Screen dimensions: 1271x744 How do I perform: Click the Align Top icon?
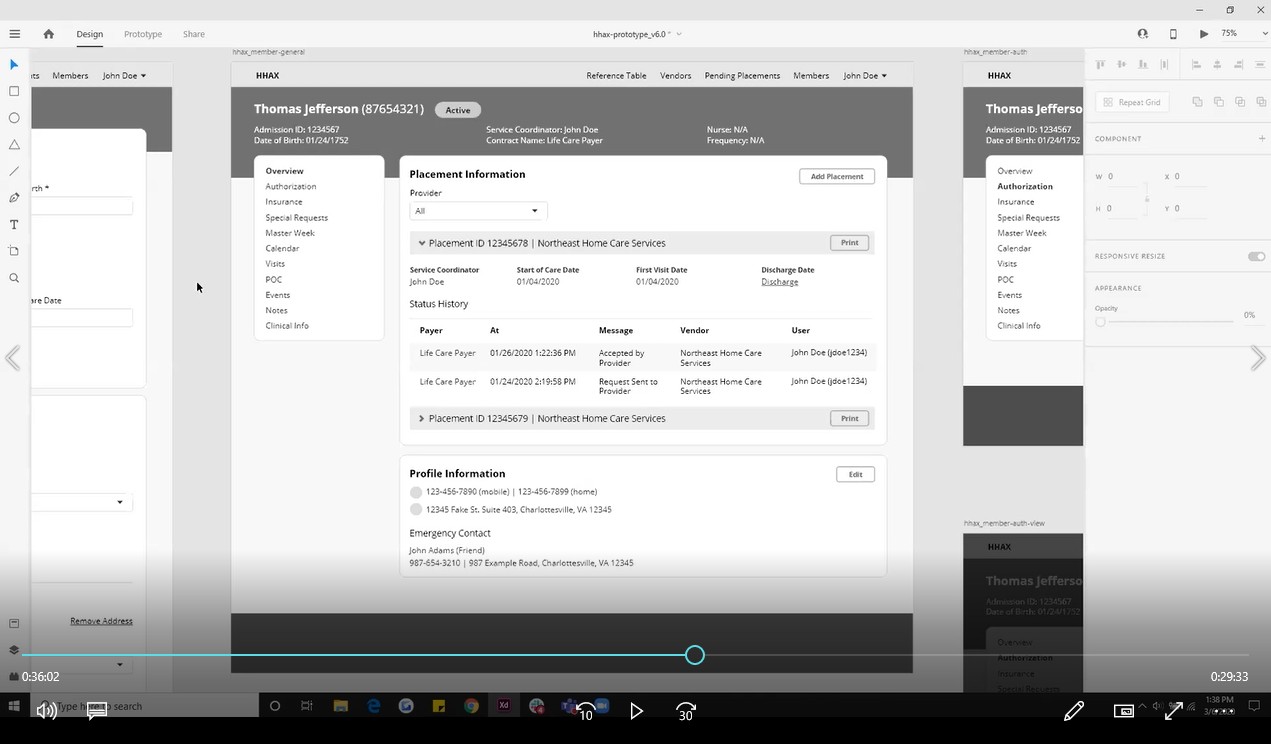(1101, 65)
